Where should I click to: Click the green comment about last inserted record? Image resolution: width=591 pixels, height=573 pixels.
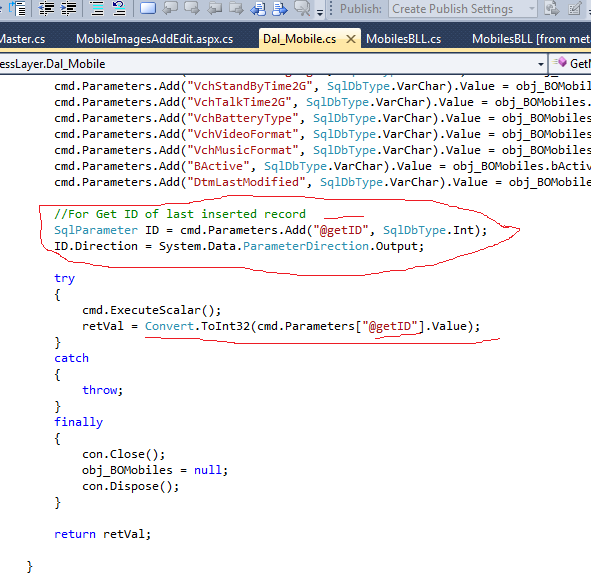(x=180, y=214)
